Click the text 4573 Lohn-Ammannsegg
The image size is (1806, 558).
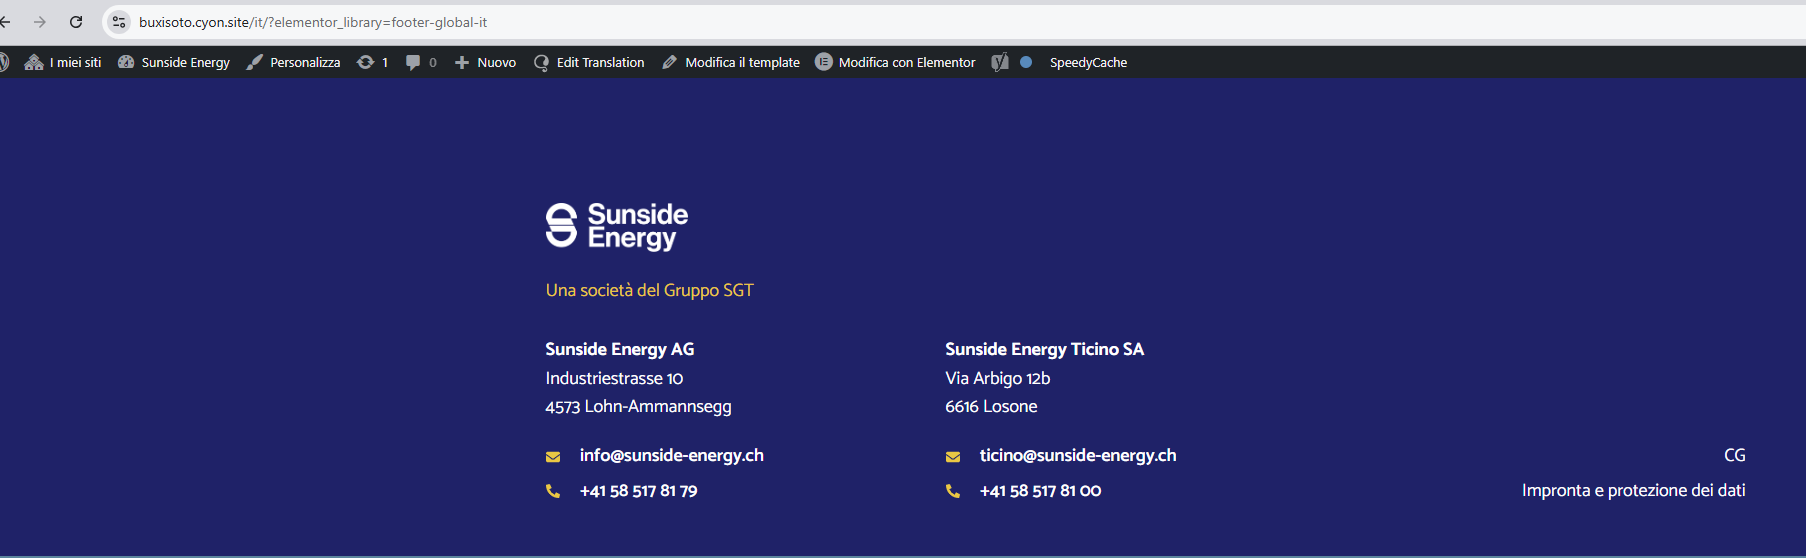pyautogui.click(x=638, y=406)
